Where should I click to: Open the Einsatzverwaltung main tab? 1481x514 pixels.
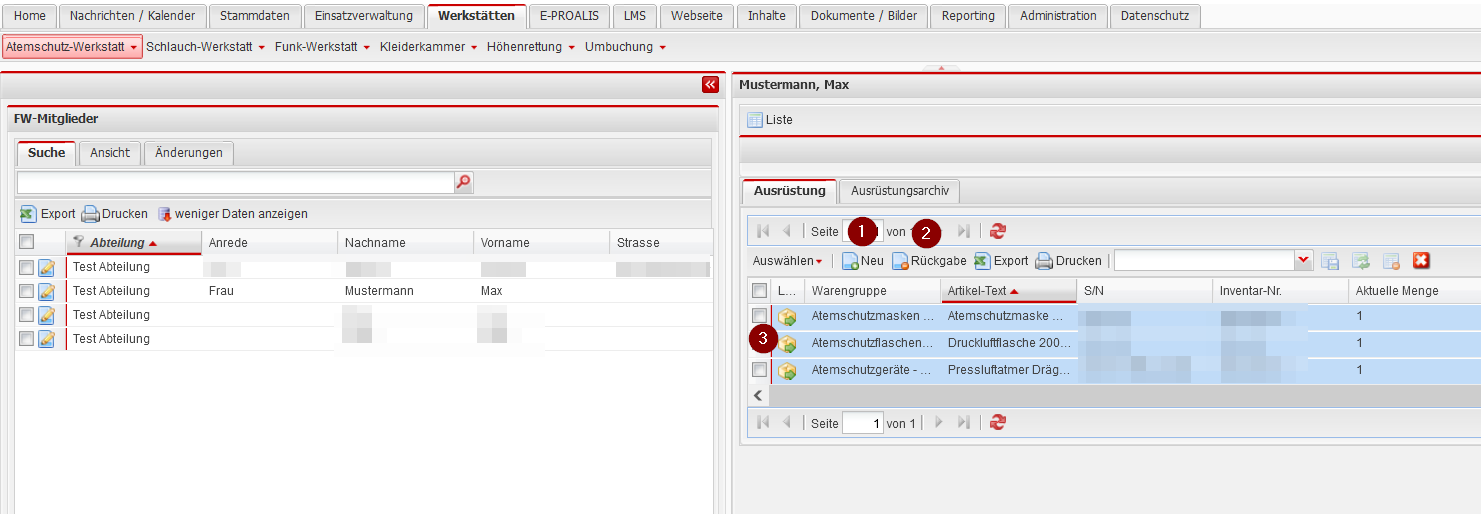tap(363, 16)
